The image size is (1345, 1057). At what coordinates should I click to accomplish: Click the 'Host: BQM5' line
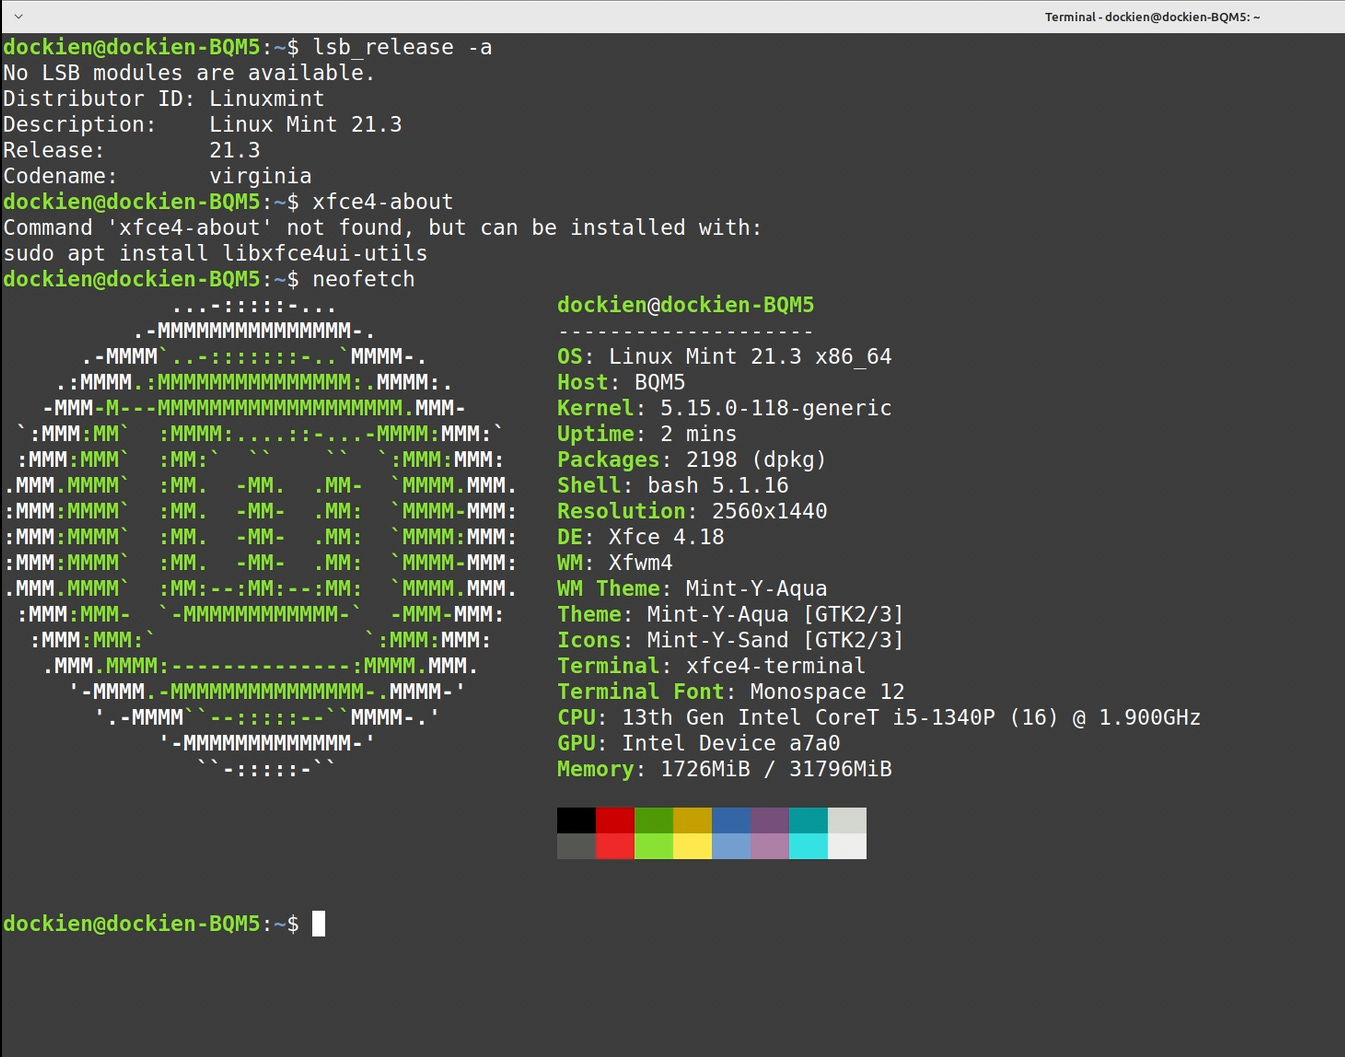(x=621, y=382)
